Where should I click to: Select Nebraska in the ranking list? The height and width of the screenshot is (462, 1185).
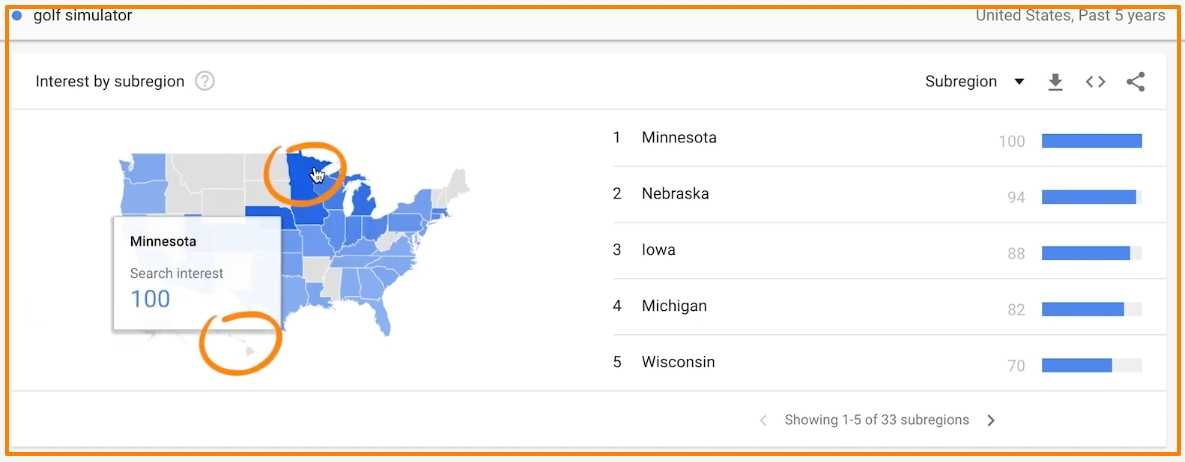pos(675,194)
